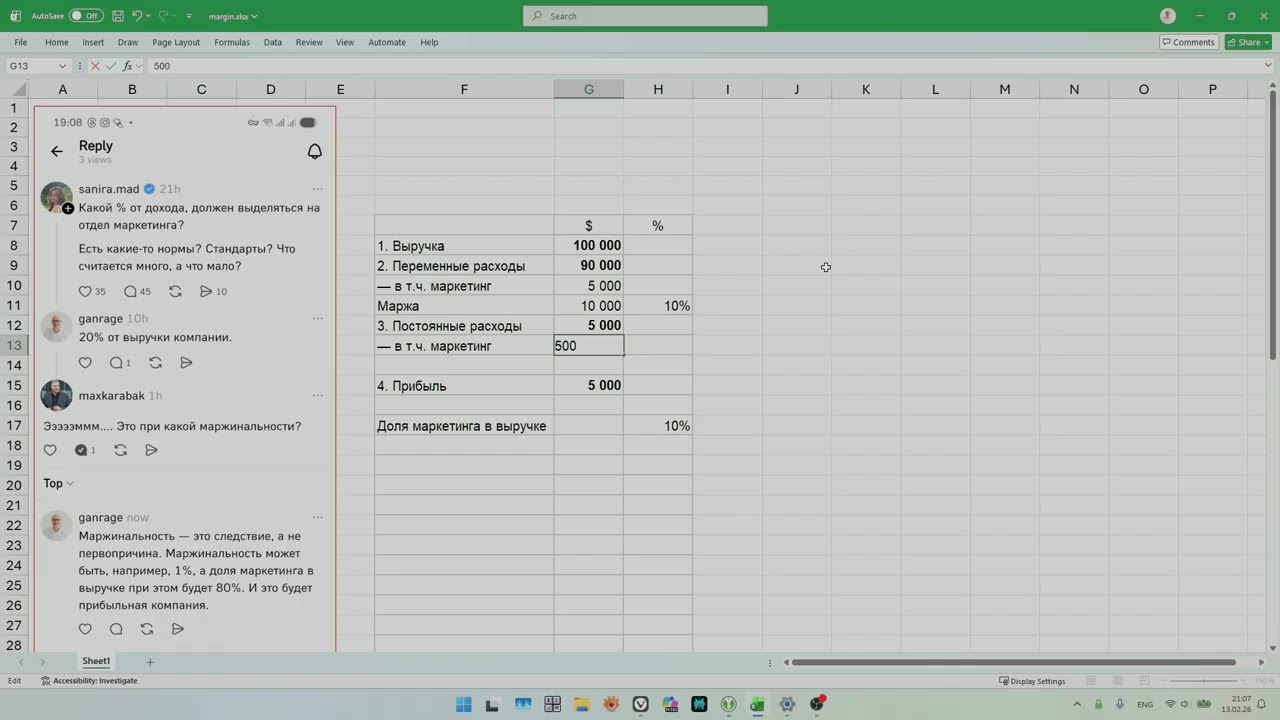Image resolution: width=1280 pixels, height=720 pixels.
Task: Select the column G header
Action: [x=589, y=89]
